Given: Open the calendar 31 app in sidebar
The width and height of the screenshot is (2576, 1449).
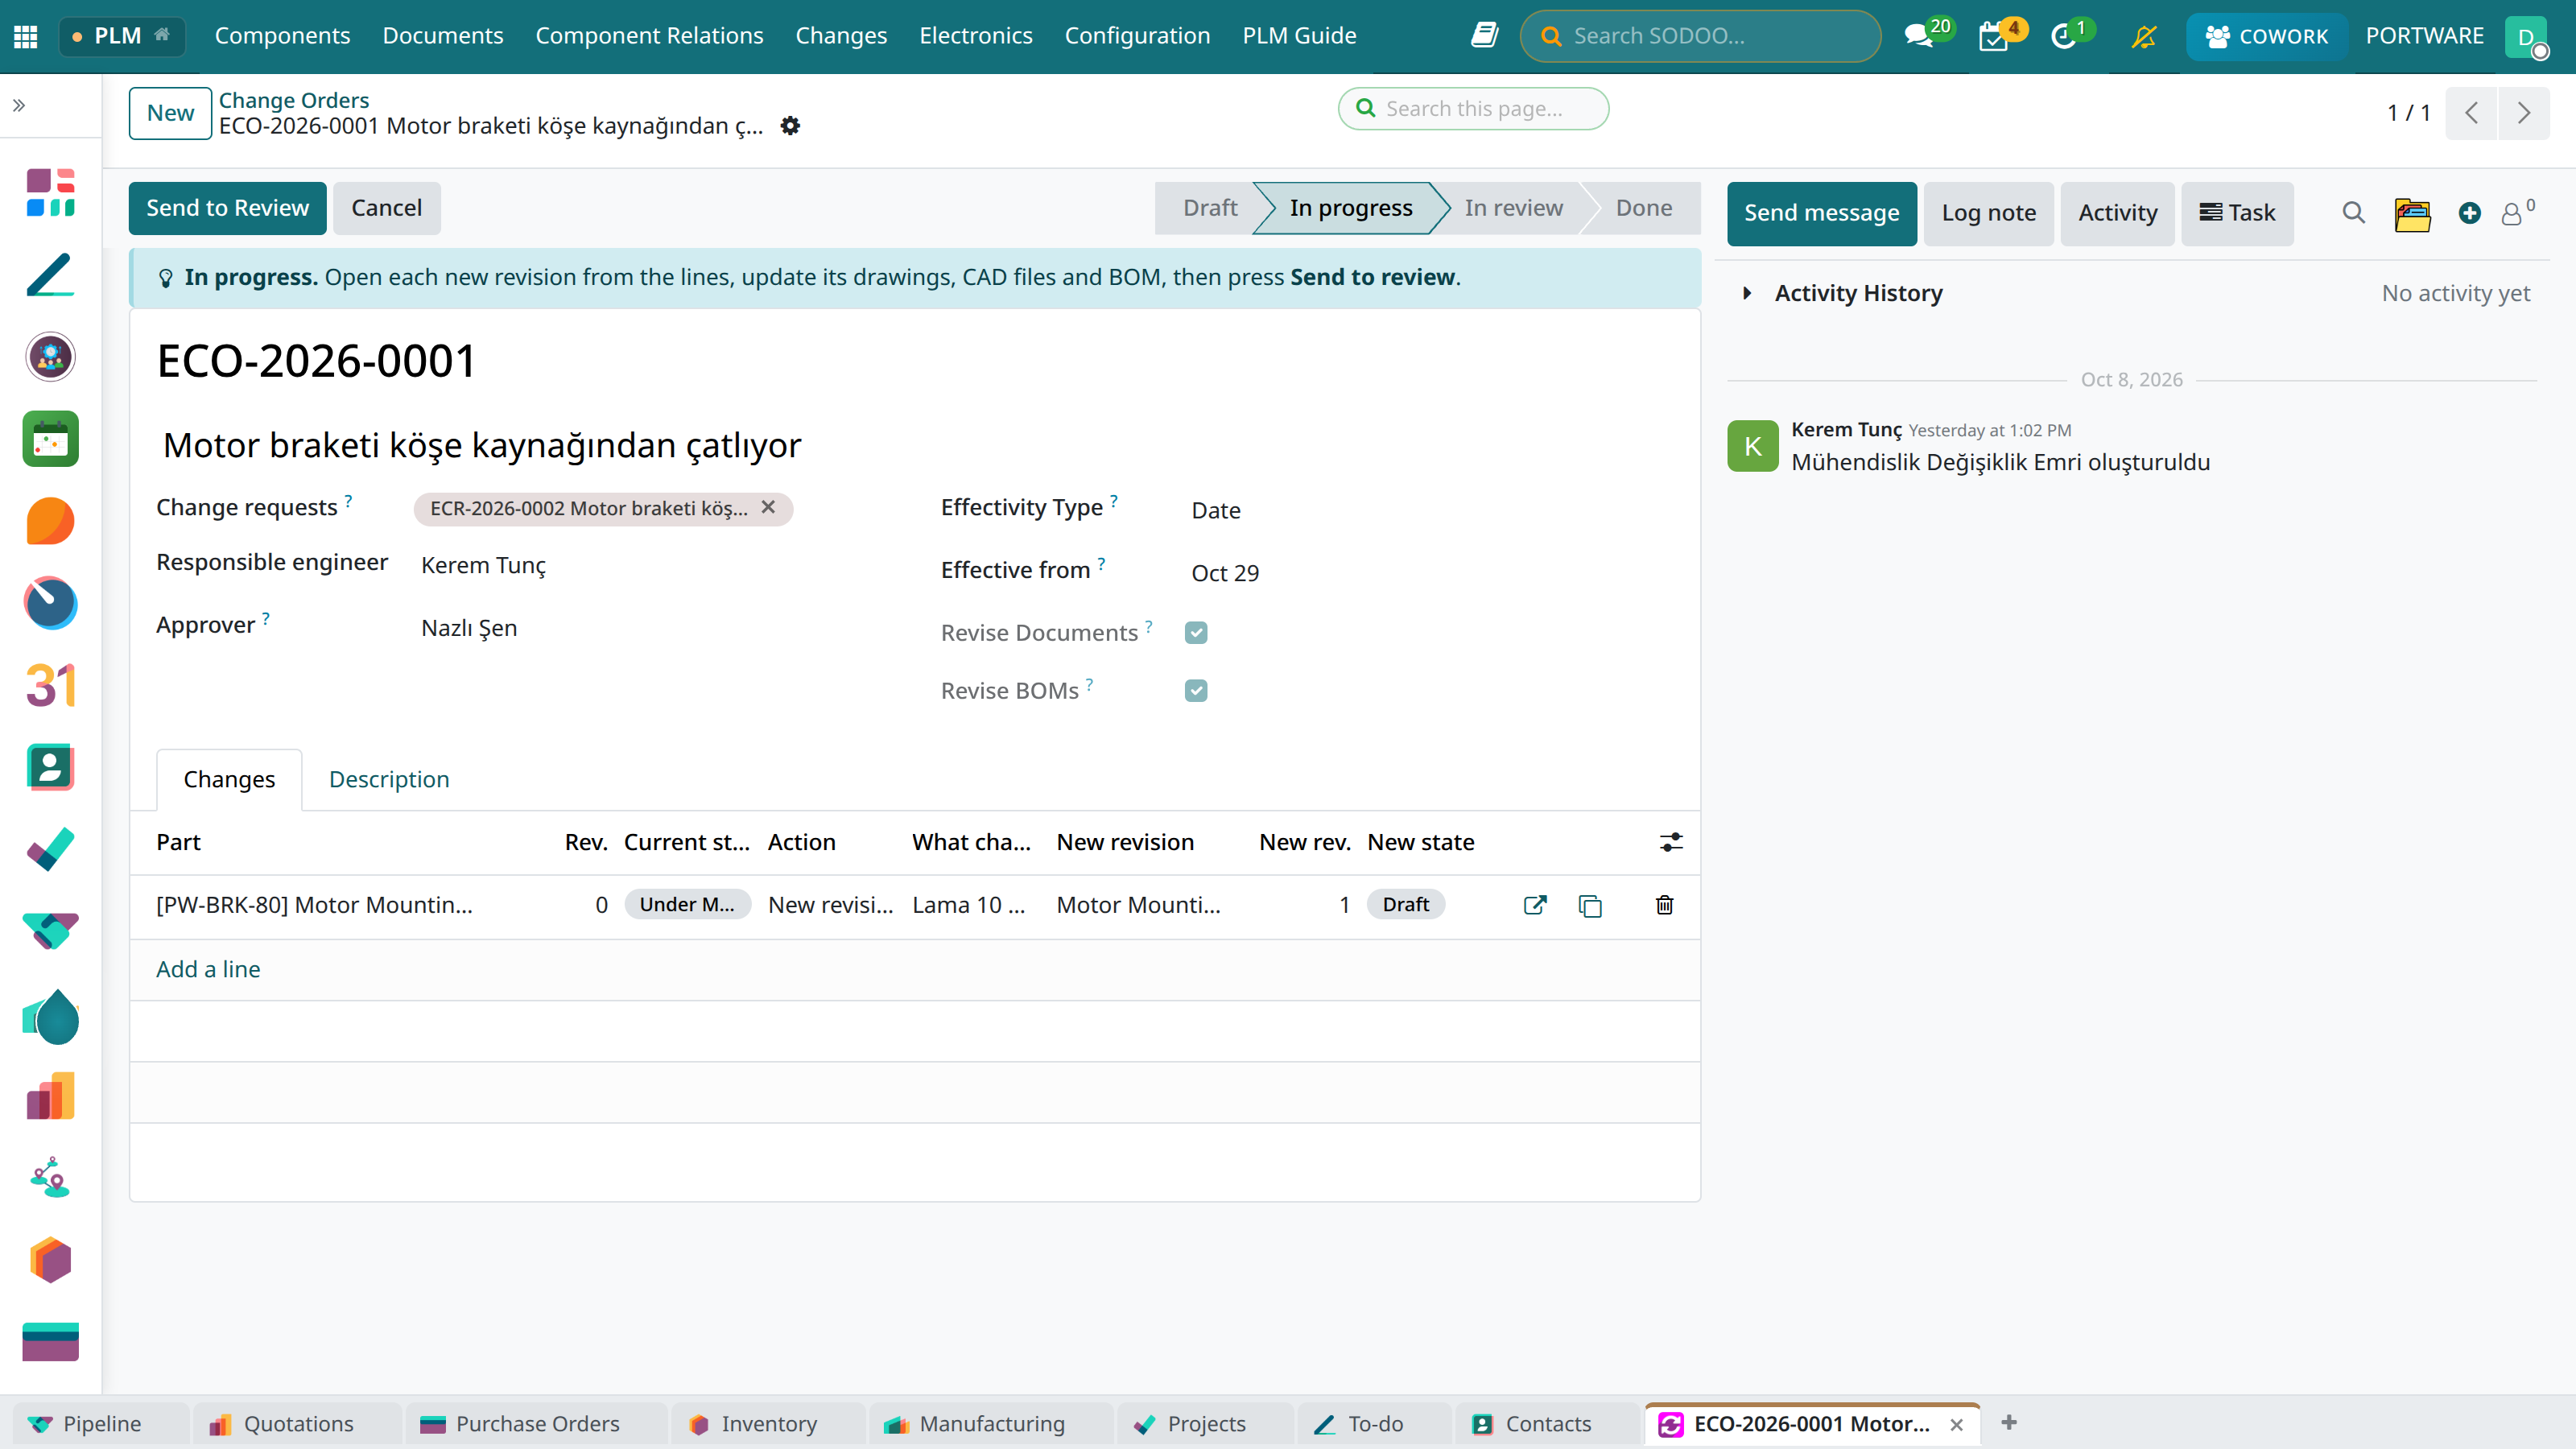Looking at the screenshot, I should tap(51, 685).
